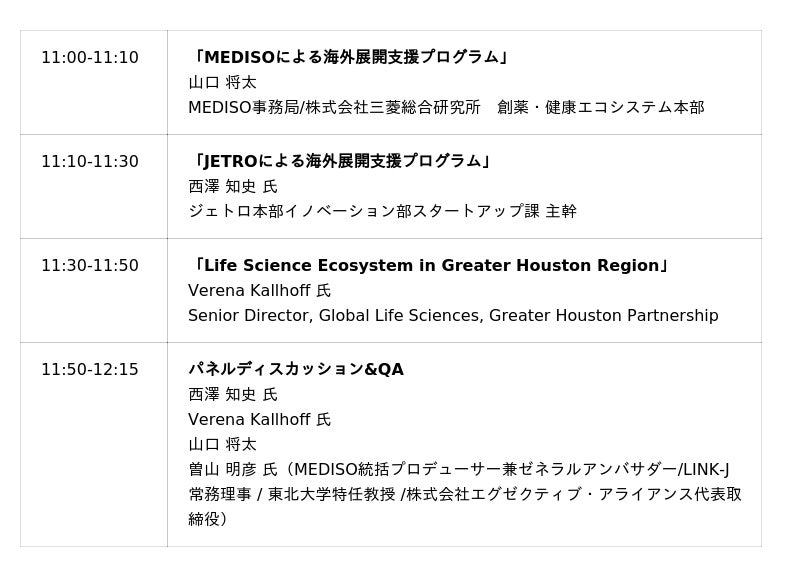Image resolution: width=800 pixels, height=577 pixels.
Task: Select the 11:50-12:15 time cell
Action: [90, 370]
